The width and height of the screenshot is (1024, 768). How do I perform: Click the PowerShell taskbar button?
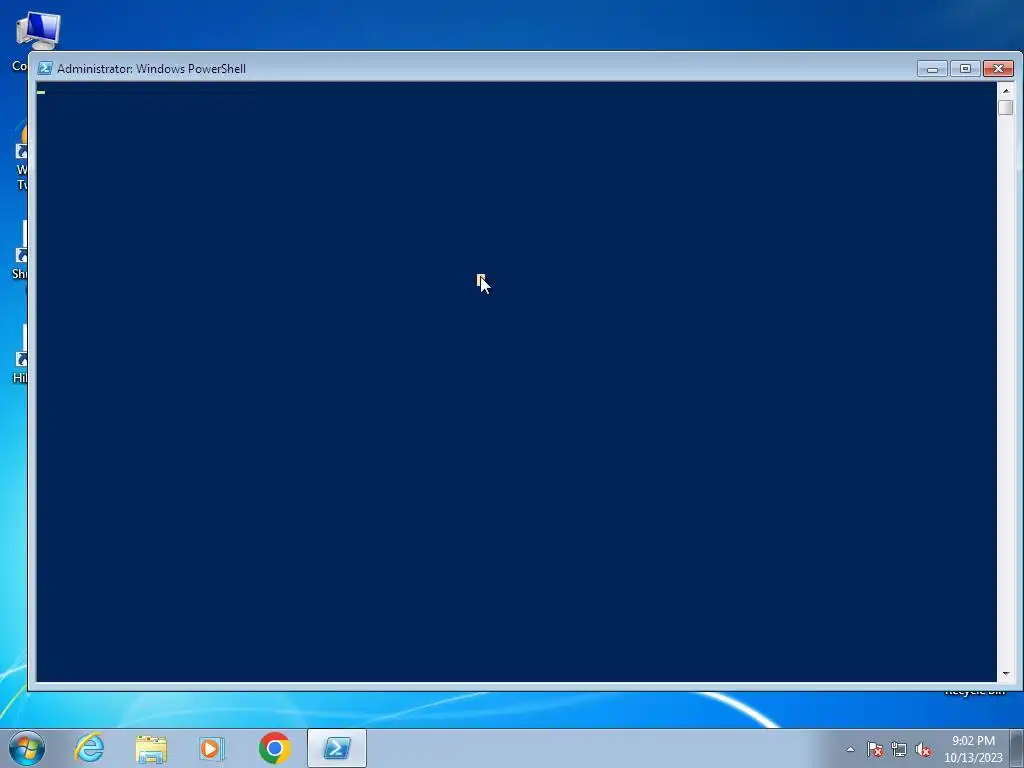[x=337, y=748]
